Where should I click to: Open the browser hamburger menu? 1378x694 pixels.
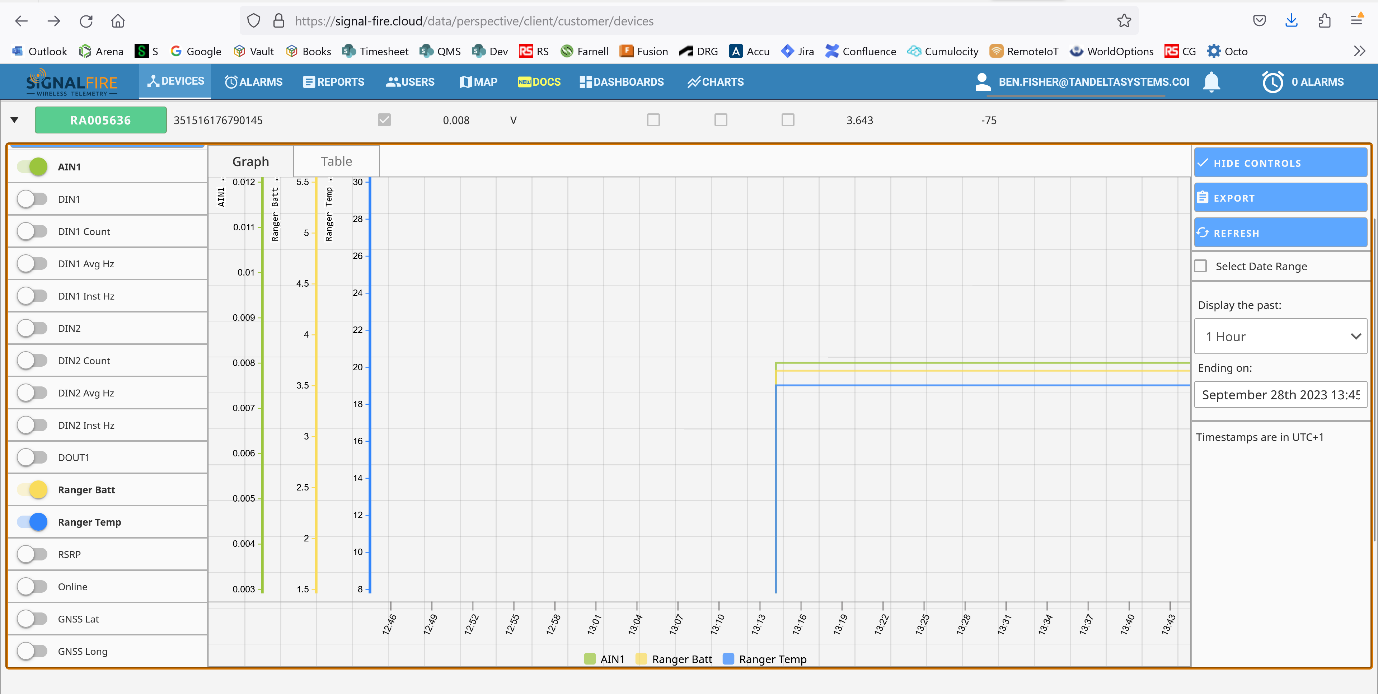point(1356,20)
